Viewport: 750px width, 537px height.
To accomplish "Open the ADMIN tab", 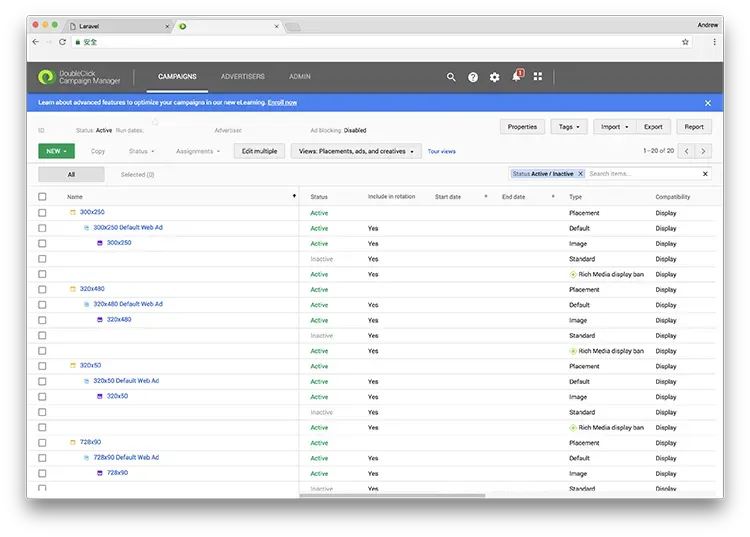I will tap(300, 77).
